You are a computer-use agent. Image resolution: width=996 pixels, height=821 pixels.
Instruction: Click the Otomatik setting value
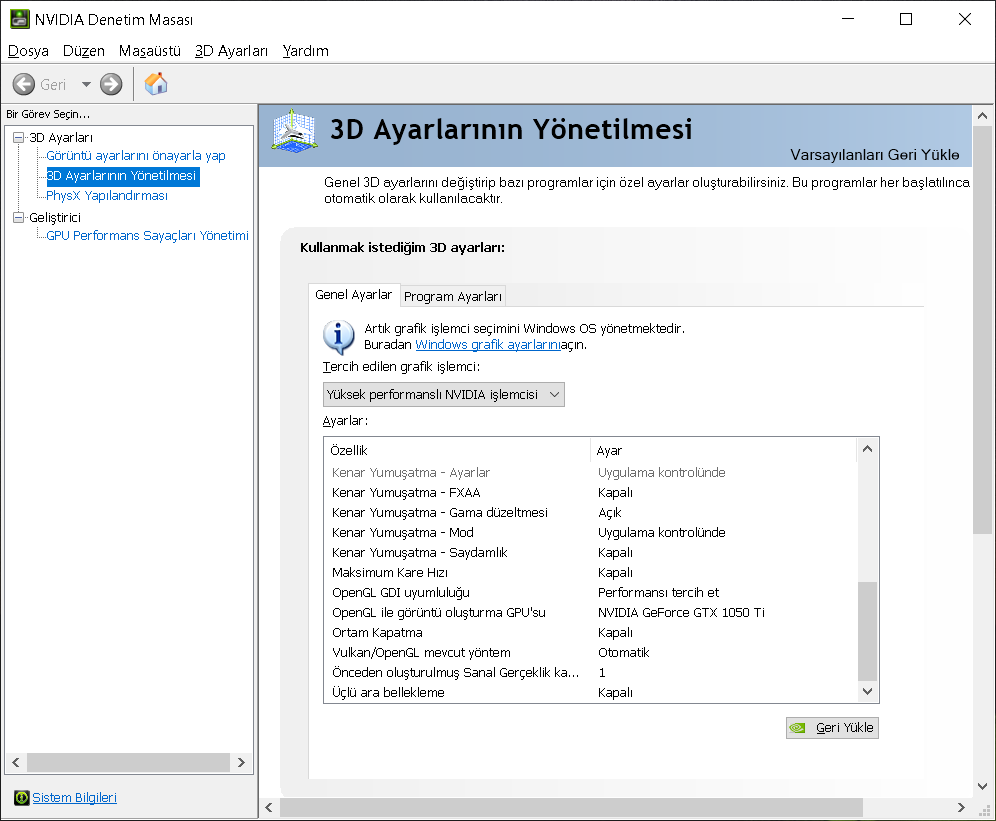point(623,653)
